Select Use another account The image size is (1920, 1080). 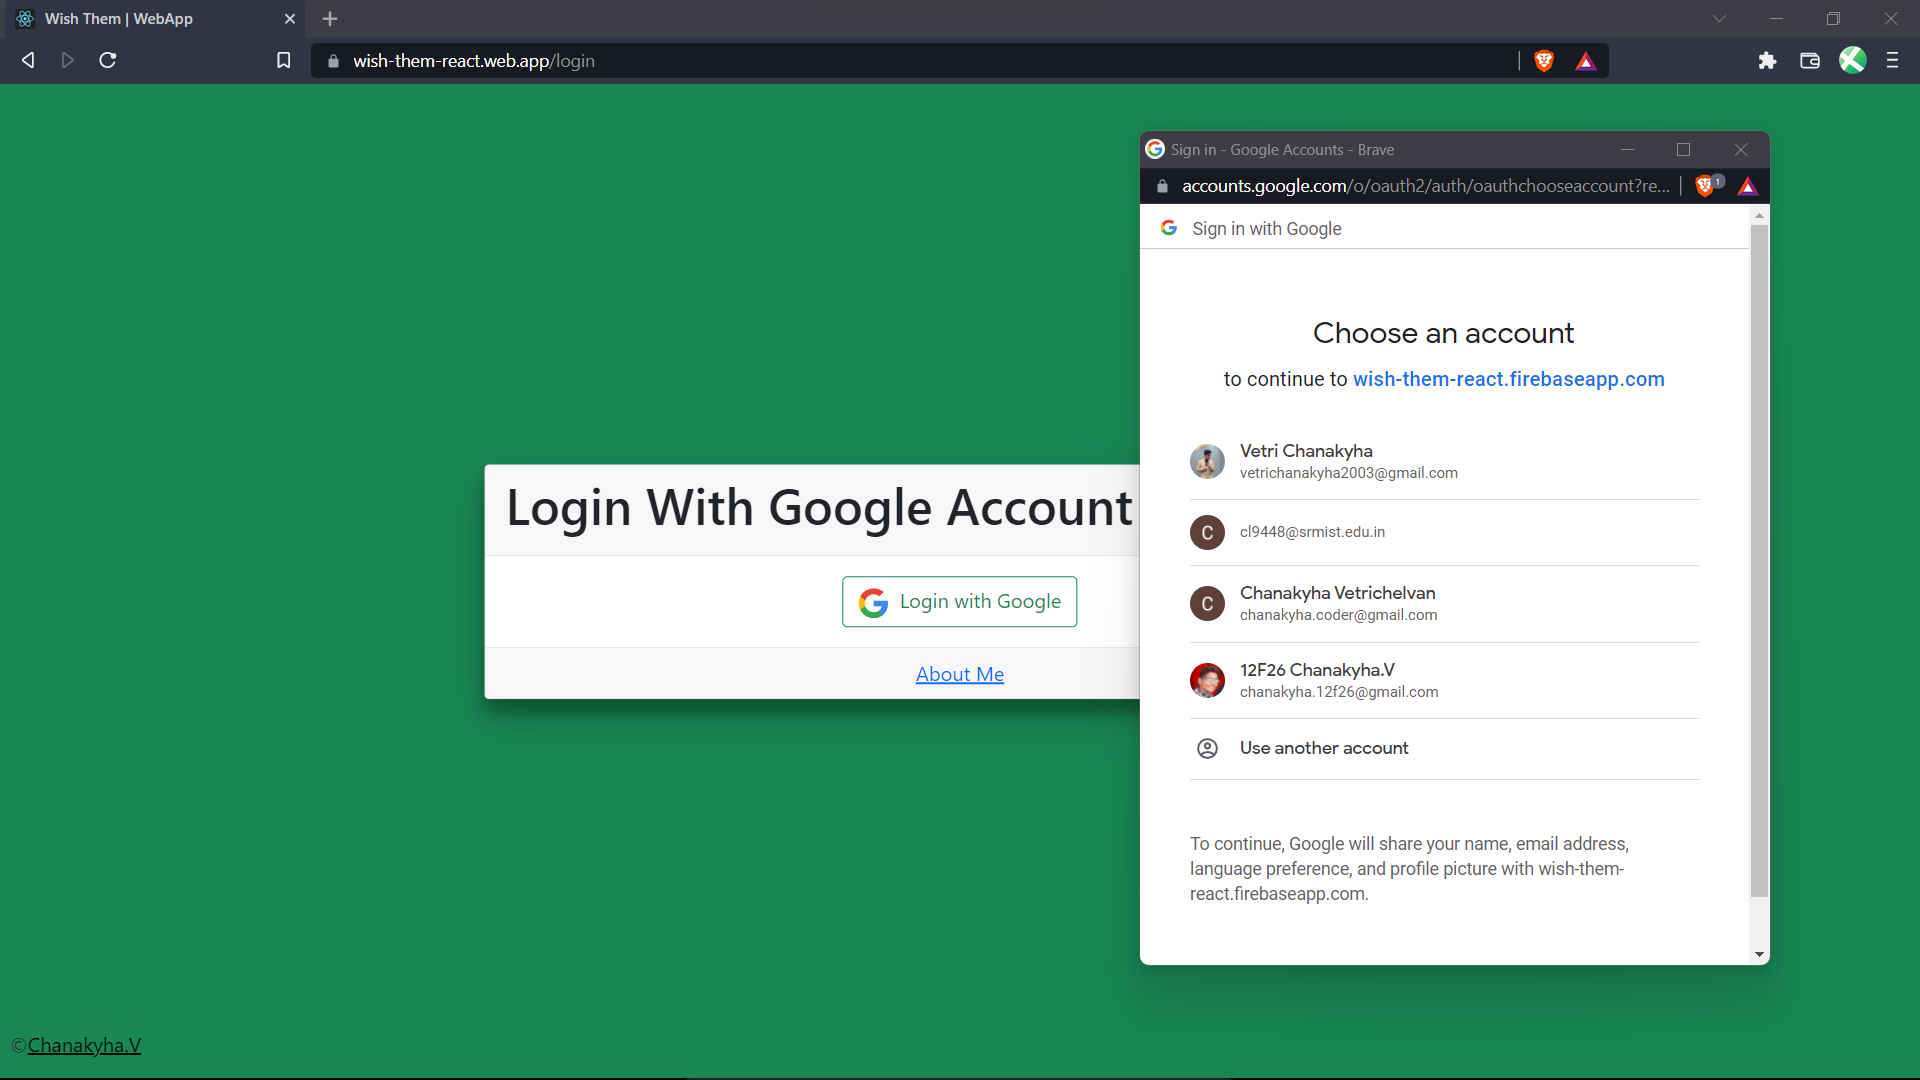point(1444,748)
